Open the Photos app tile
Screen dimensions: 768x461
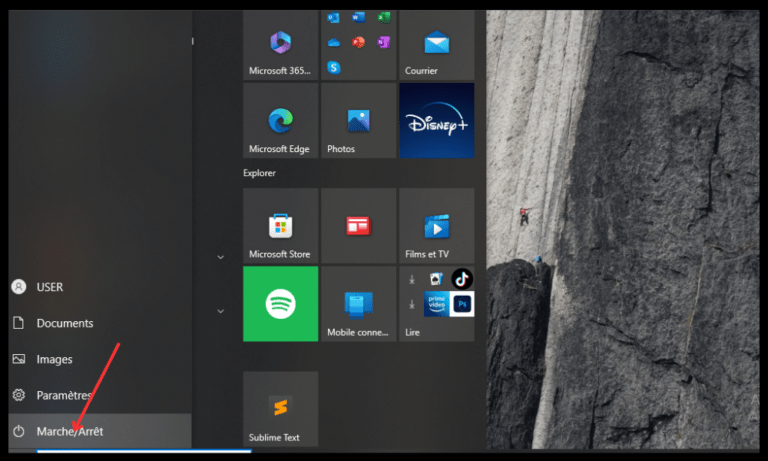[359, 121]
